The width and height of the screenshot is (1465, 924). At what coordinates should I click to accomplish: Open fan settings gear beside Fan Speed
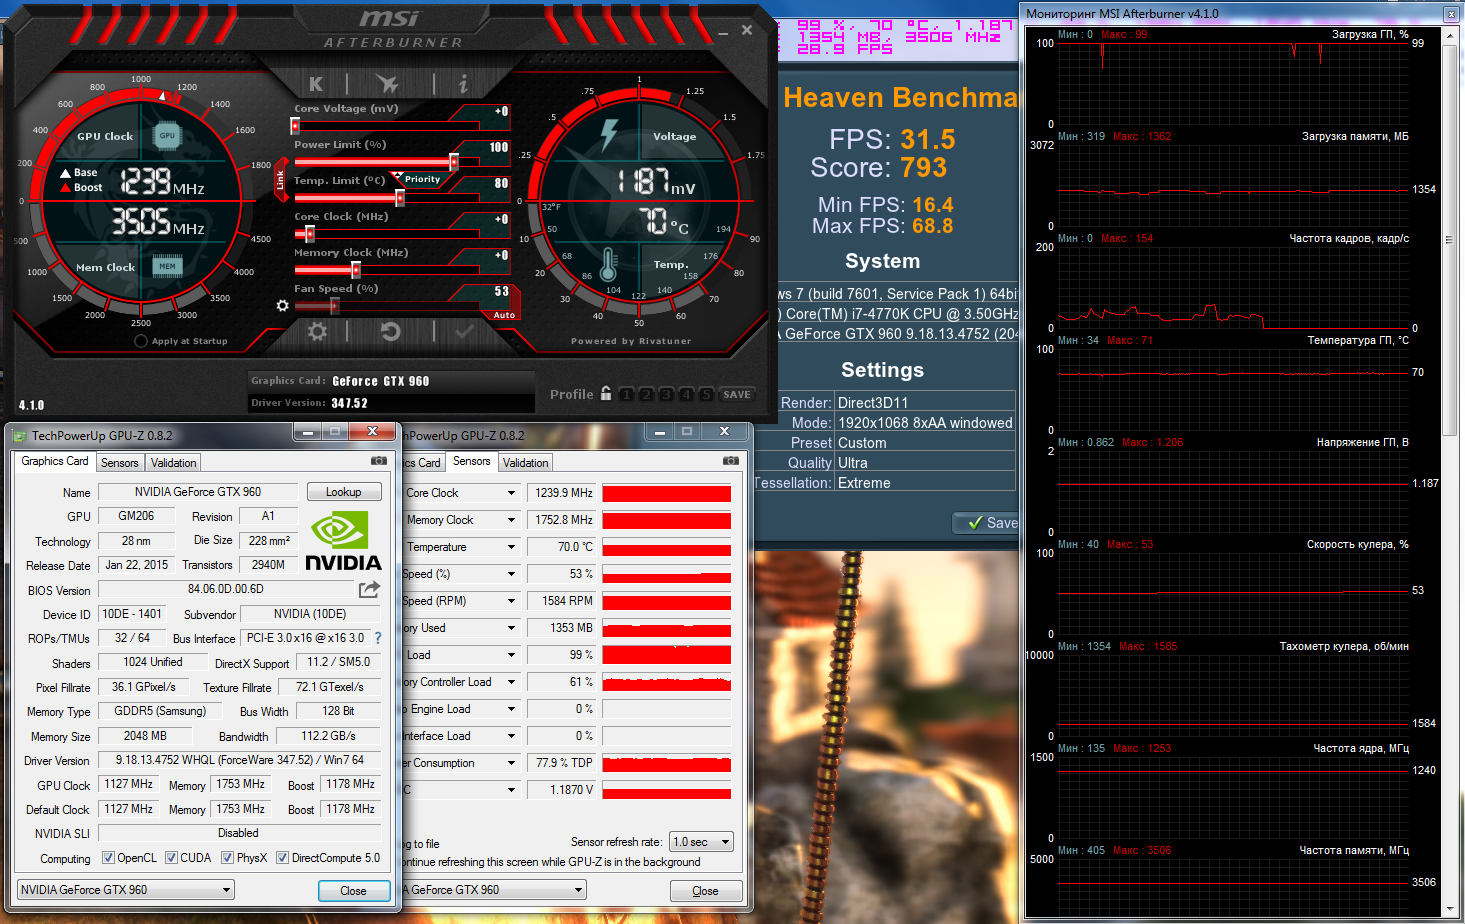click(282, 305)
